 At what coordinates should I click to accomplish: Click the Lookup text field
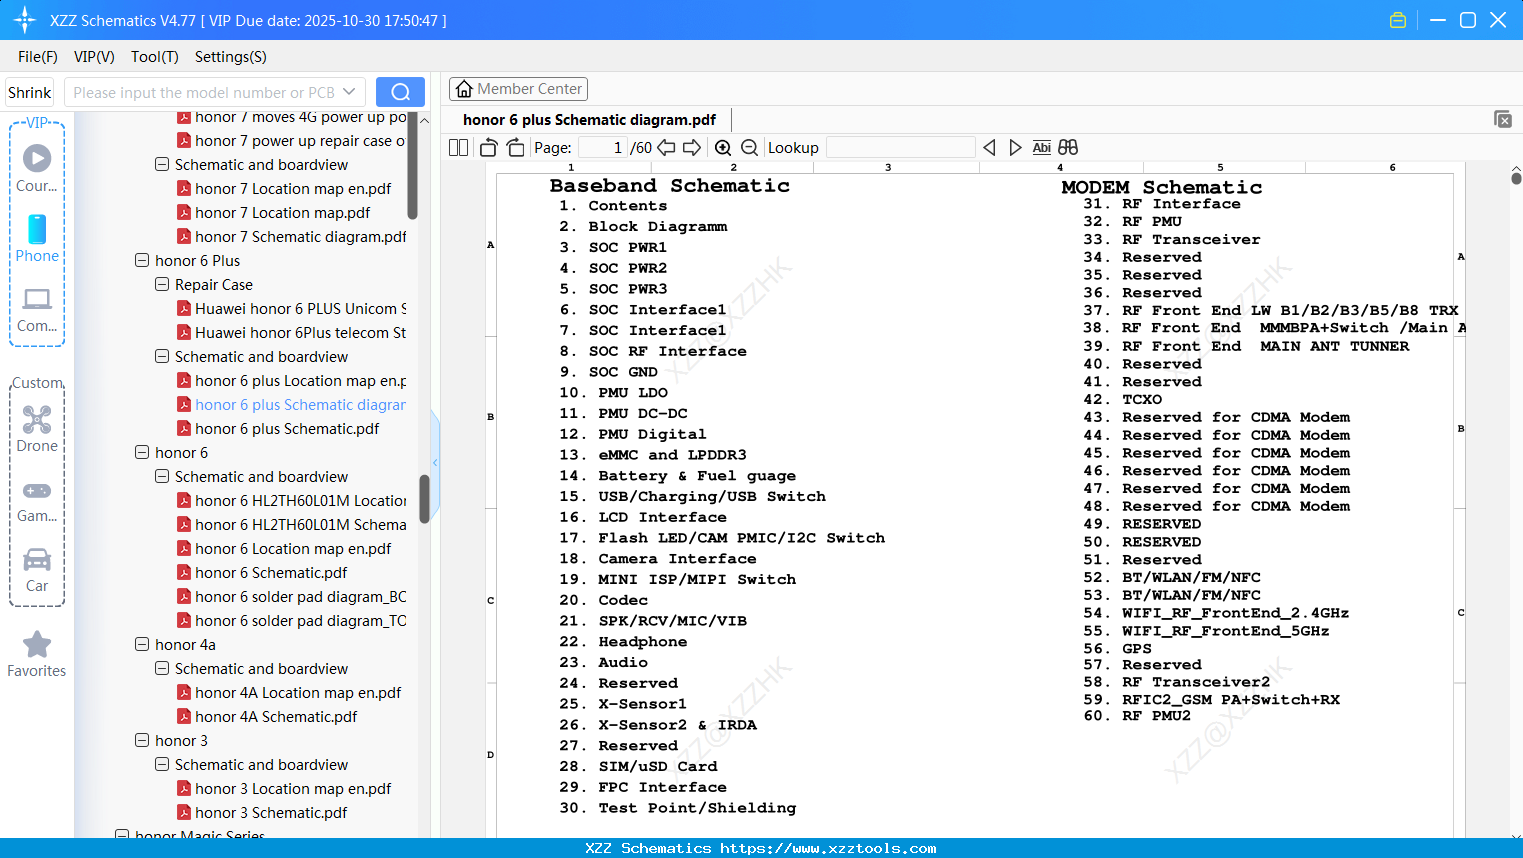click(x=901, y=148)
